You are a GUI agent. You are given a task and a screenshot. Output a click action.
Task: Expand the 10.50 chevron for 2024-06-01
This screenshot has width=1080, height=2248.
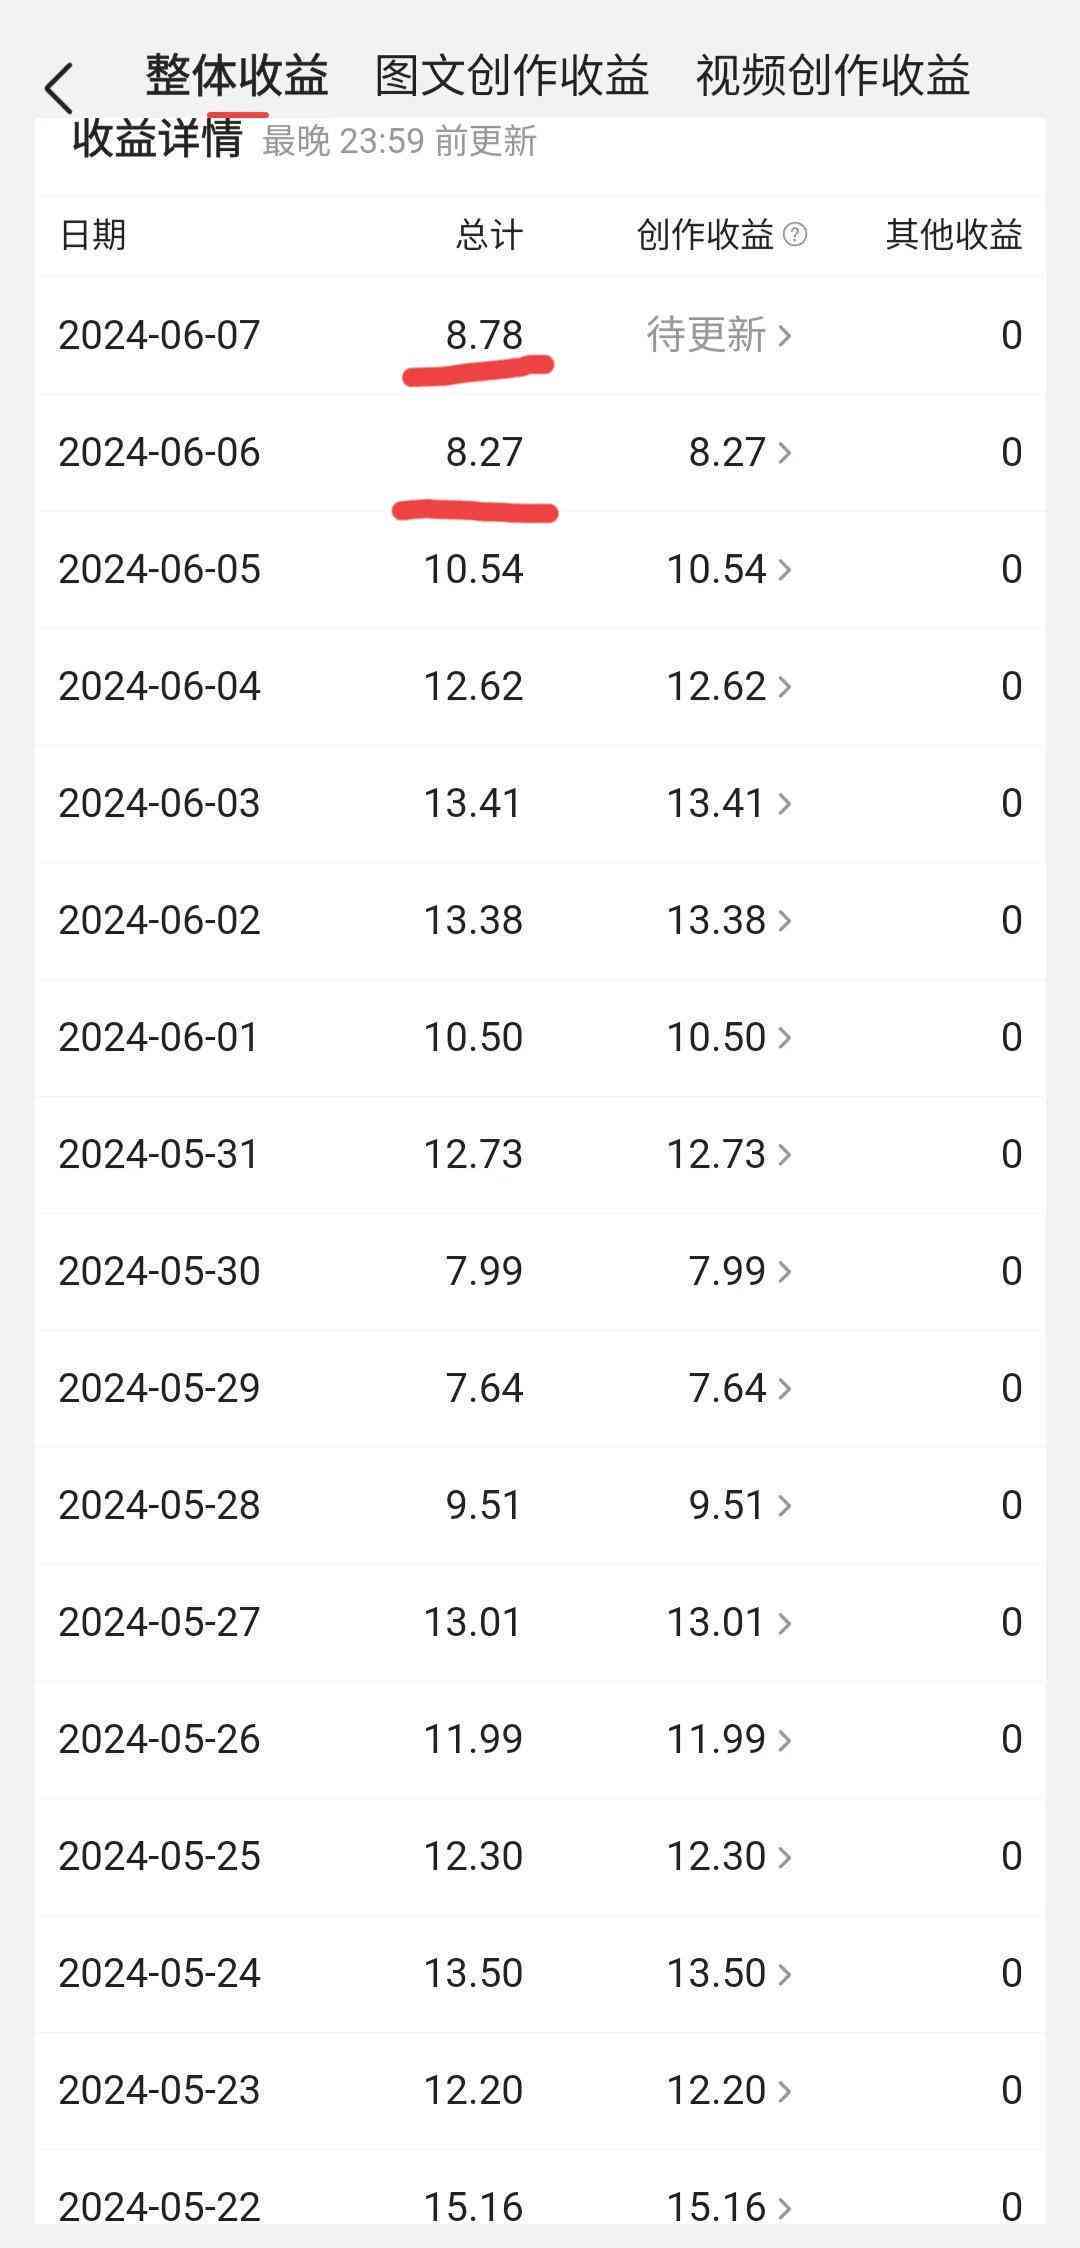click(x=785, y=1037)
